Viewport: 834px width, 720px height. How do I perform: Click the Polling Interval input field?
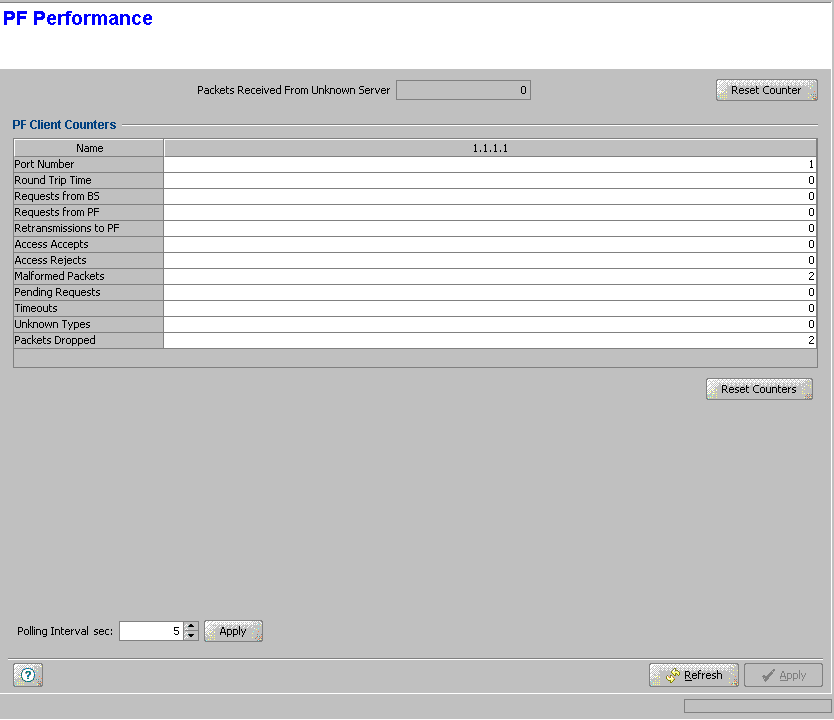point(151,631)
